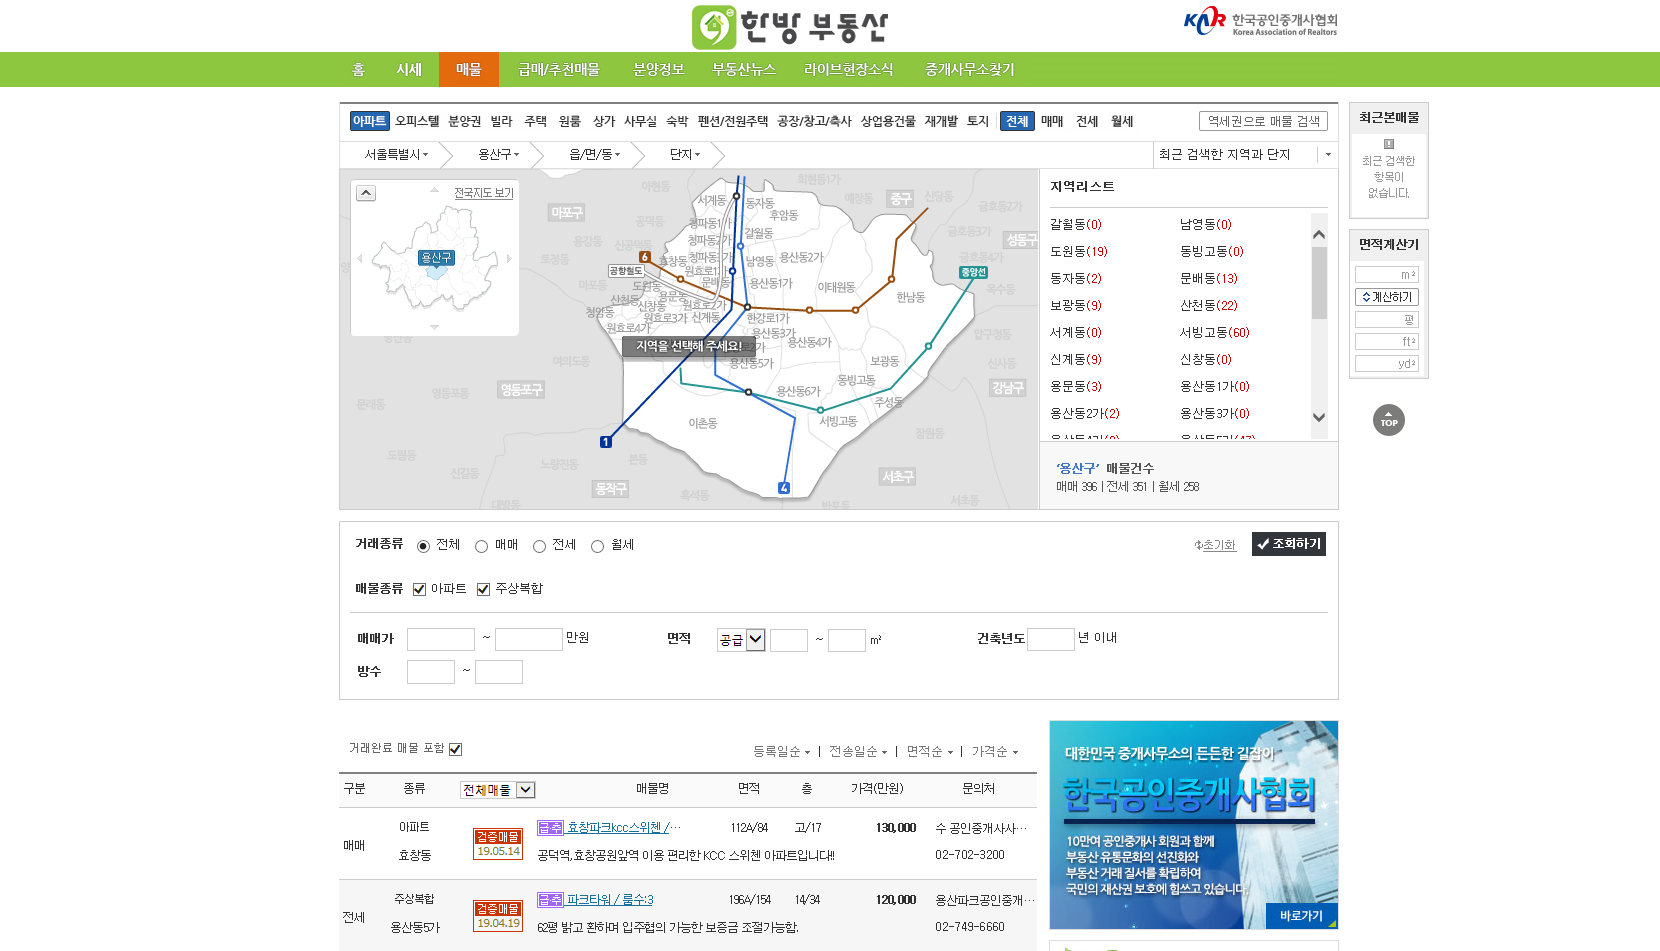Select the 전세 transaction type radio
Image resolution: width=1660 pixels, height=951 pixels.
(539, 546)
